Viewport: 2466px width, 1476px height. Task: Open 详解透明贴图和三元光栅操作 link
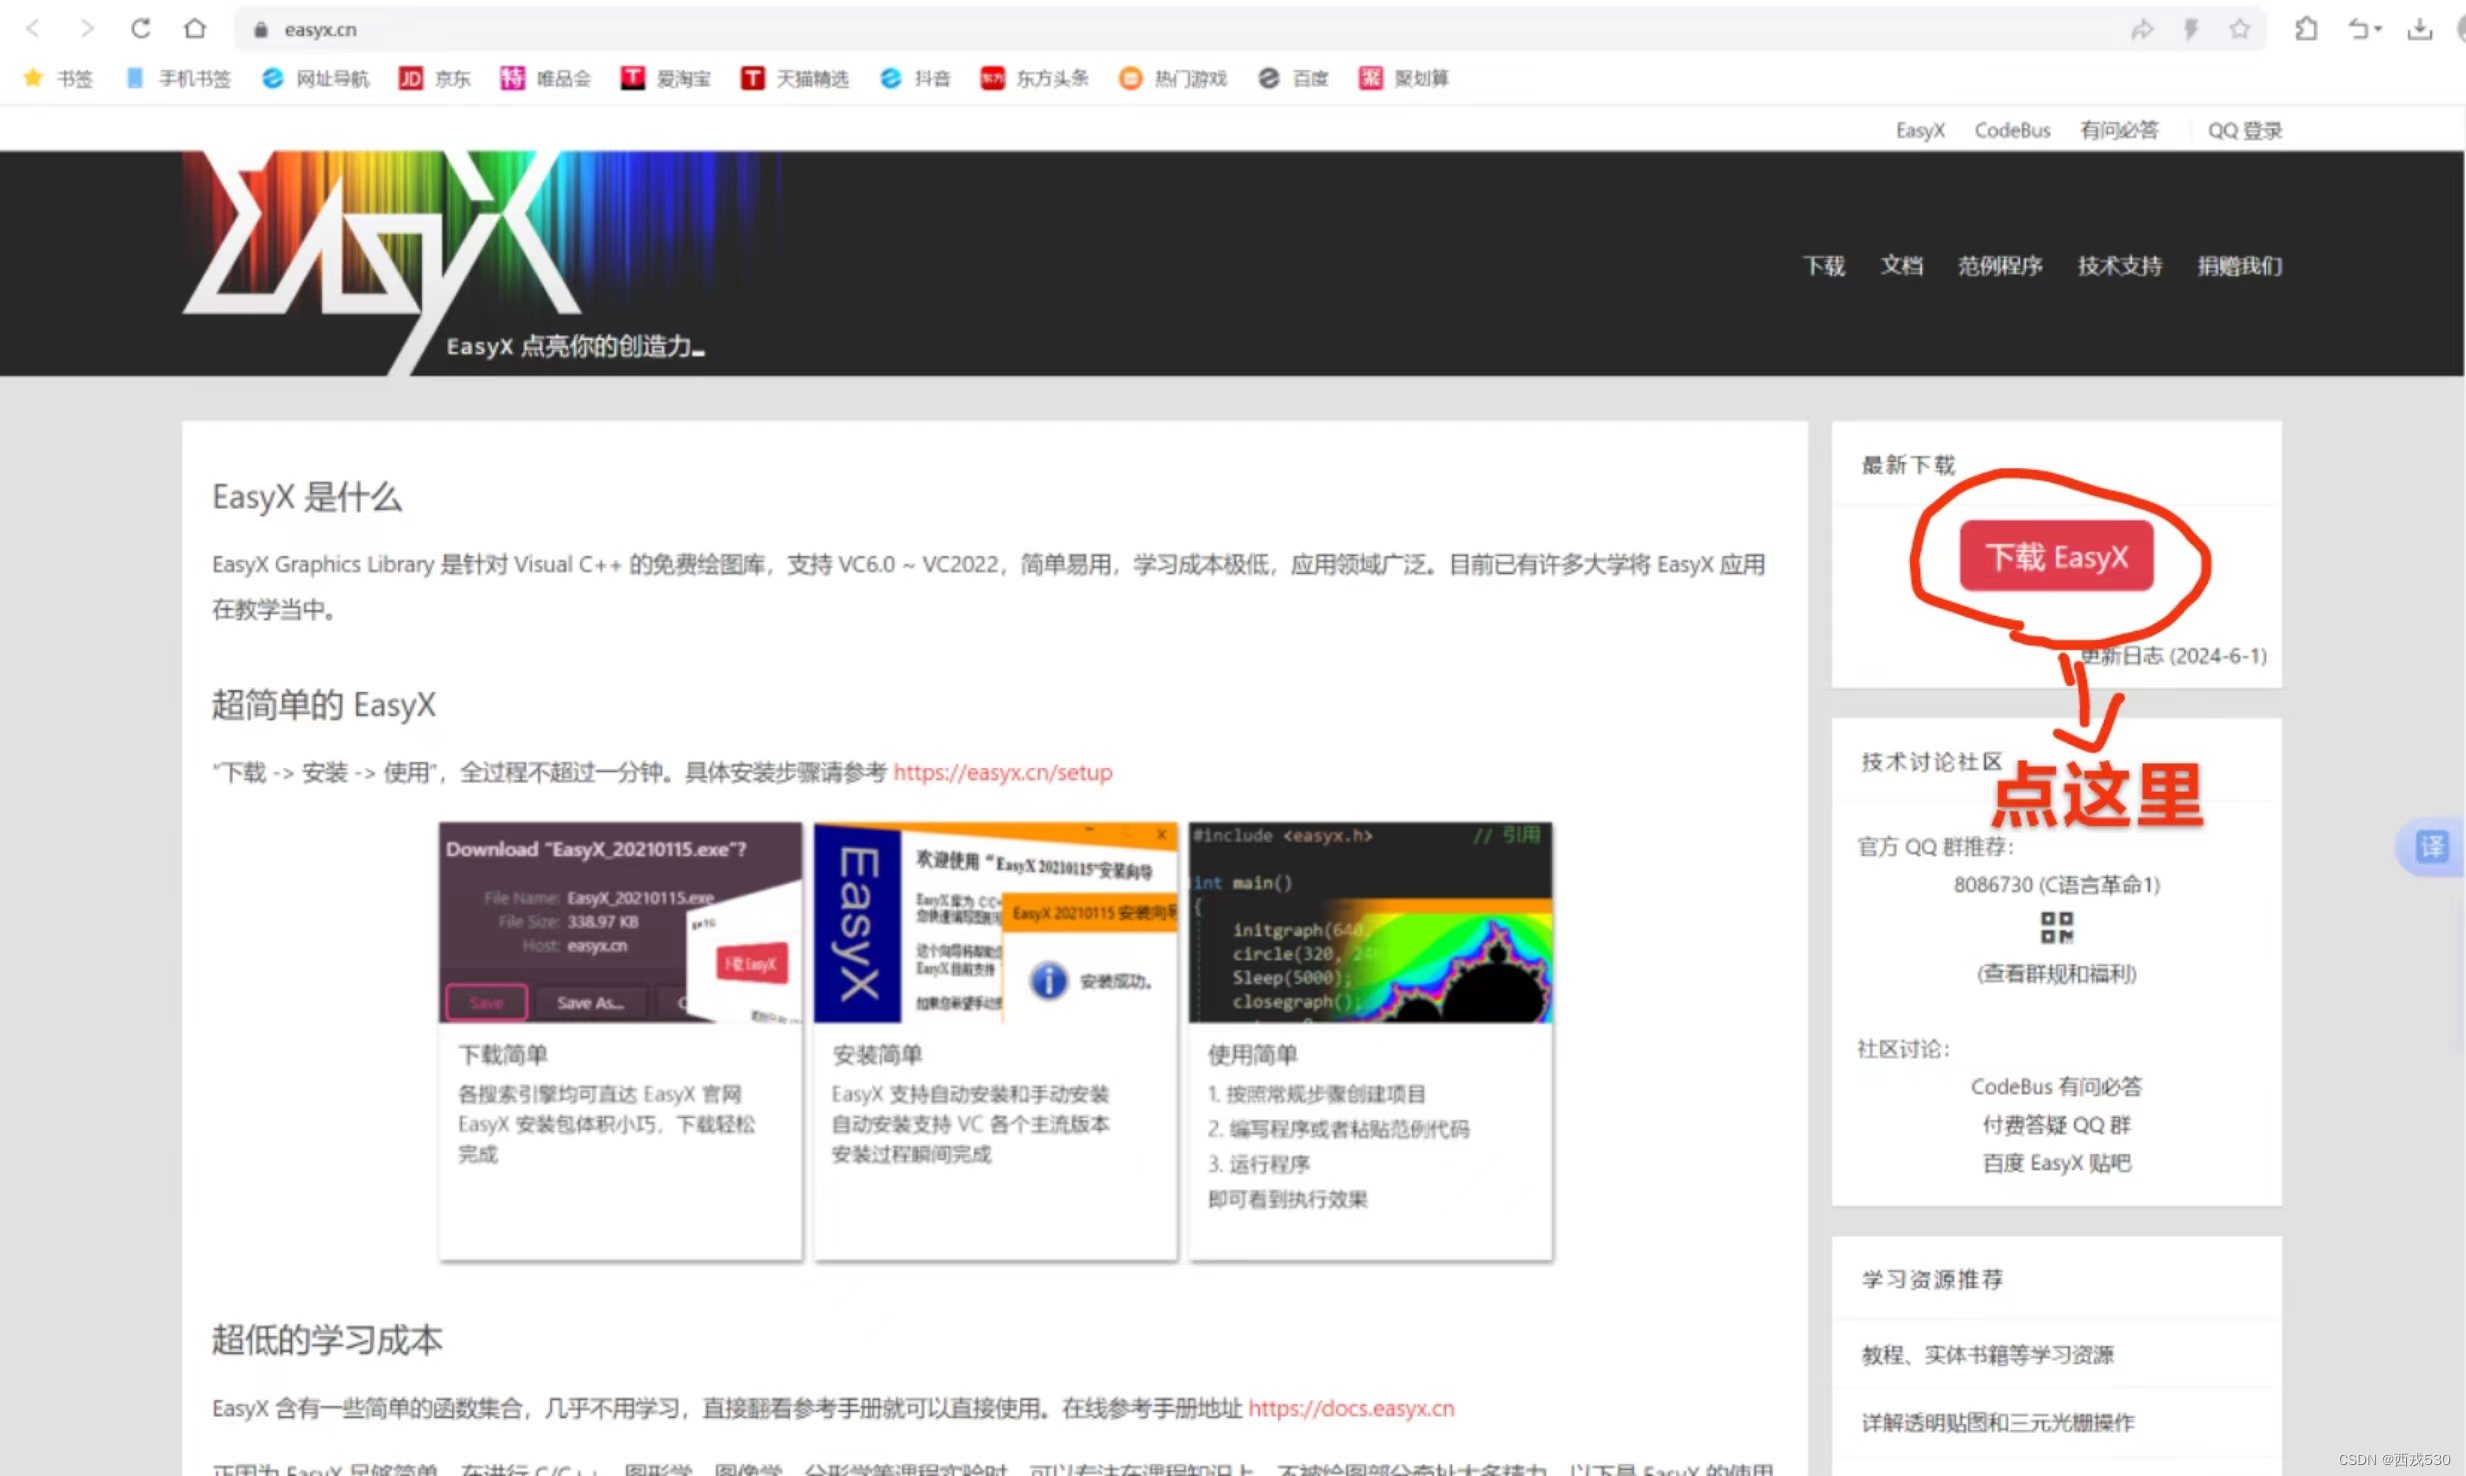[x=1997, y=1422]
